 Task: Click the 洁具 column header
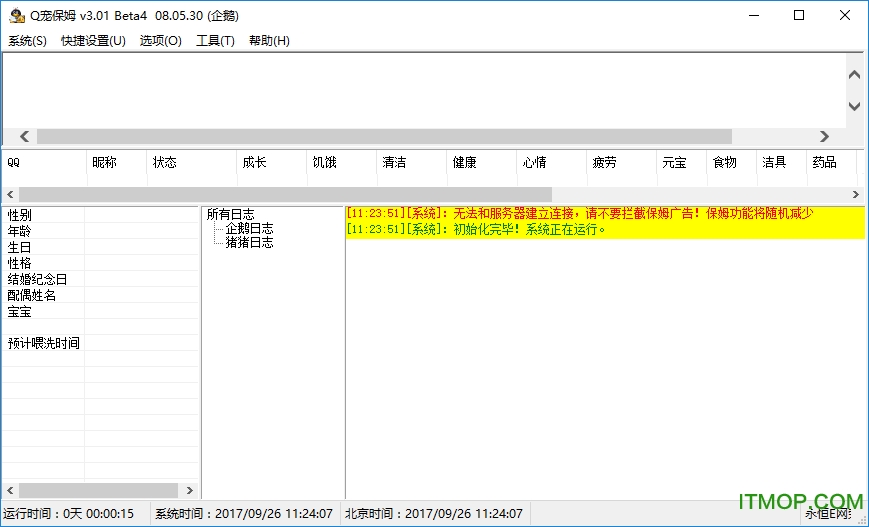[781, 162]
